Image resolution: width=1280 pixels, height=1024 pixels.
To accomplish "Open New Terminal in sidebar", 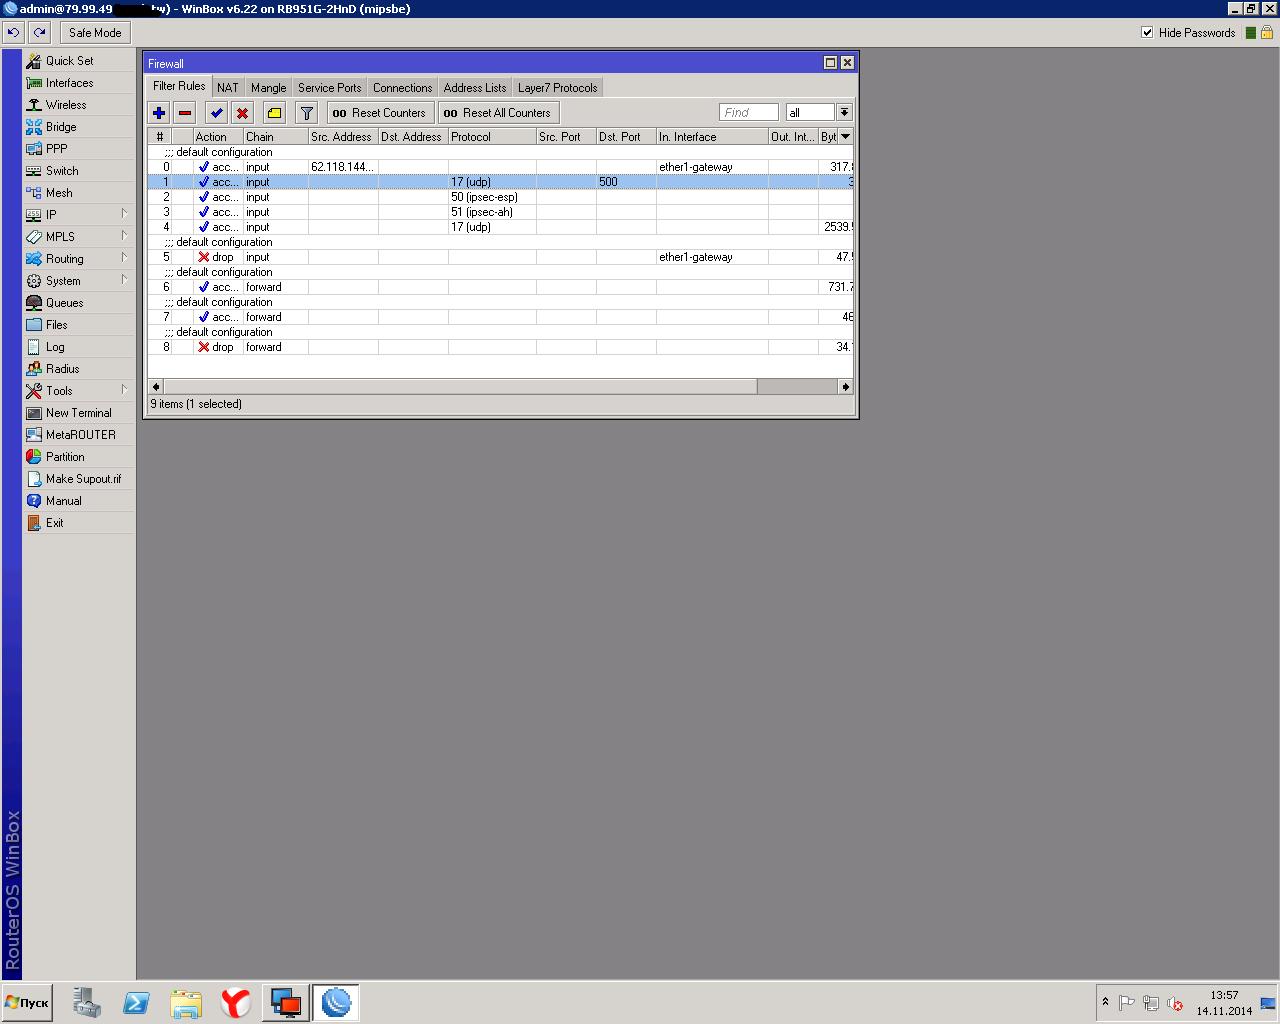I will [79, 413].
